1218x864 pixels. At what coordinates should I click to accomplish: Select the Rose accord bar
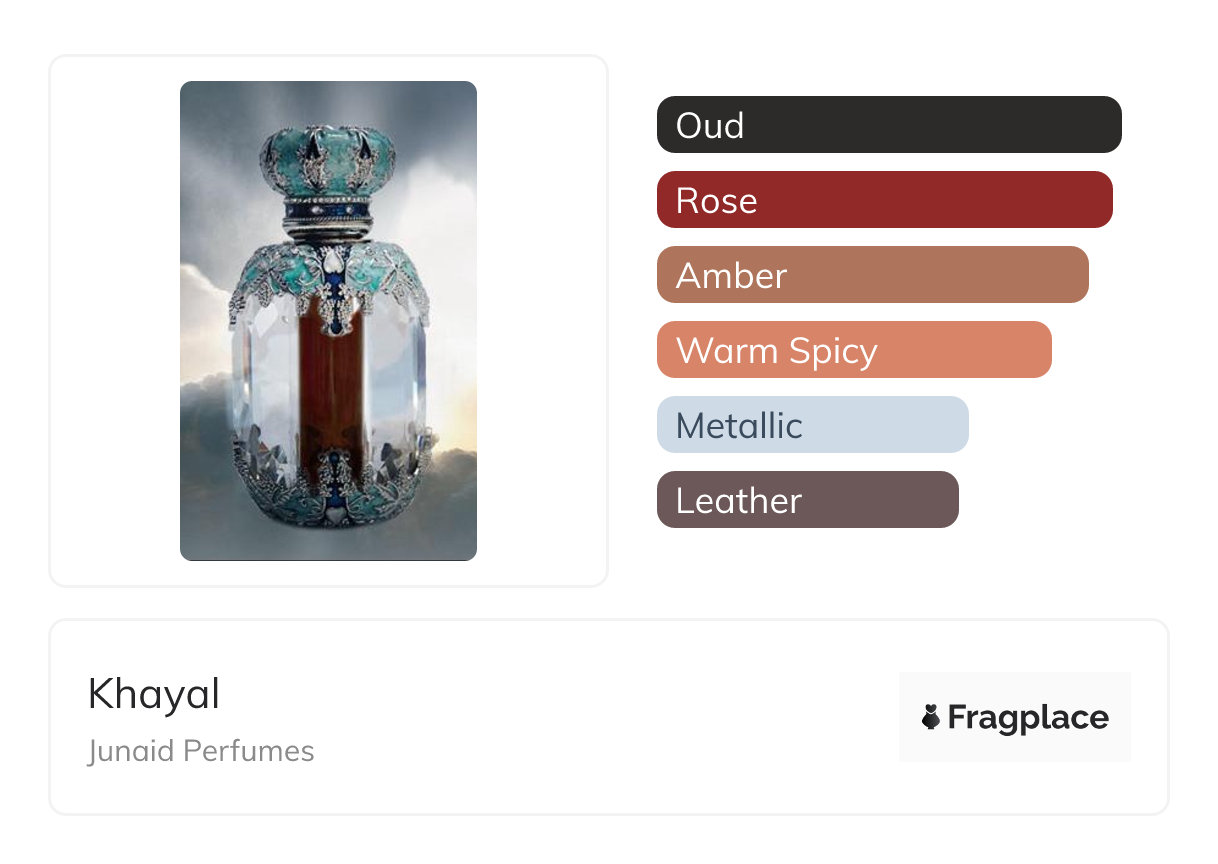point(884,200)
